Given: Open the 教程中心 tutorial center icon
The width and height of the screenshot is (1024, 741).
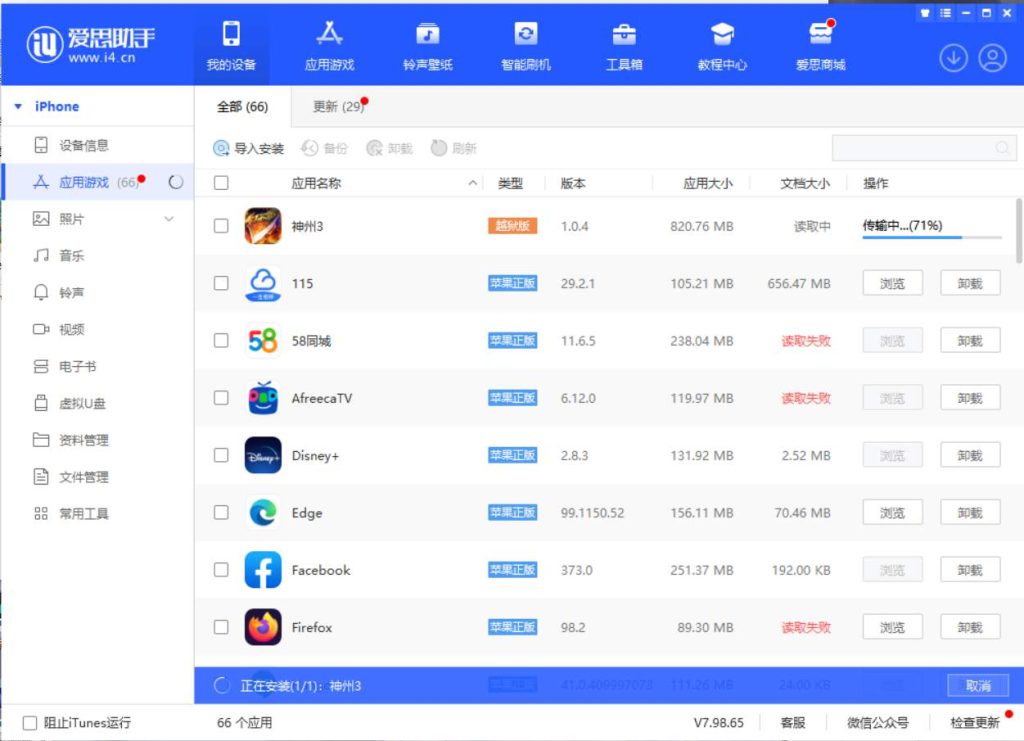Looking at the screenshot, I should 722,35.
